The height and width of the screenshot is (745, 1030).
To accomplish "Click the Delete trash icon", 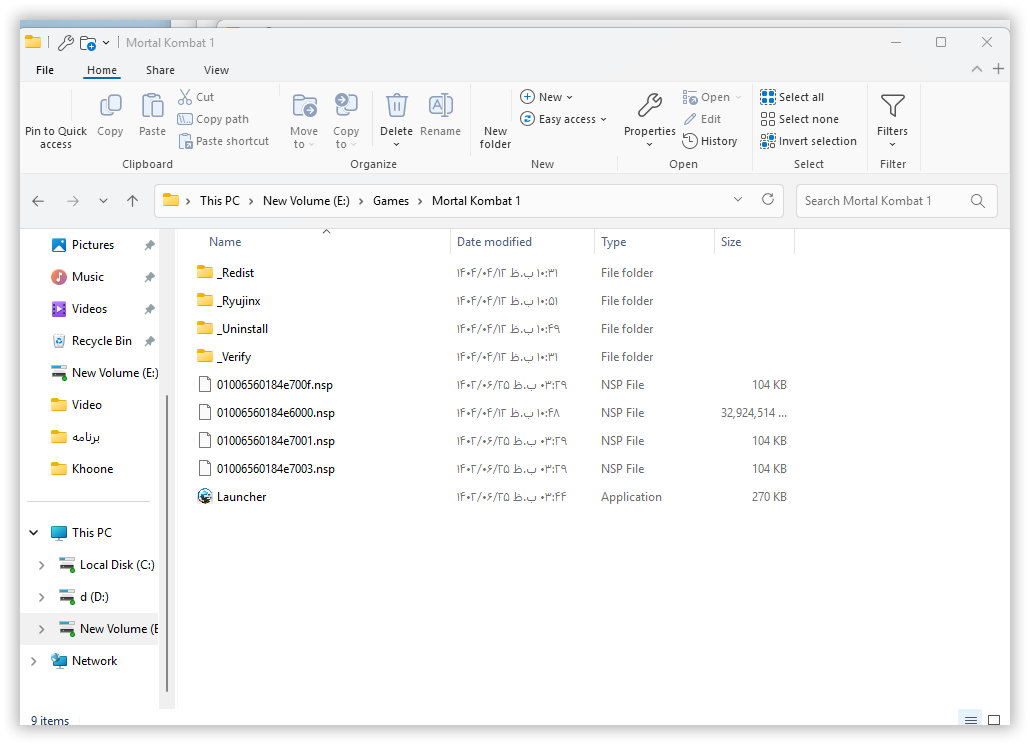I will pos(397,106).
